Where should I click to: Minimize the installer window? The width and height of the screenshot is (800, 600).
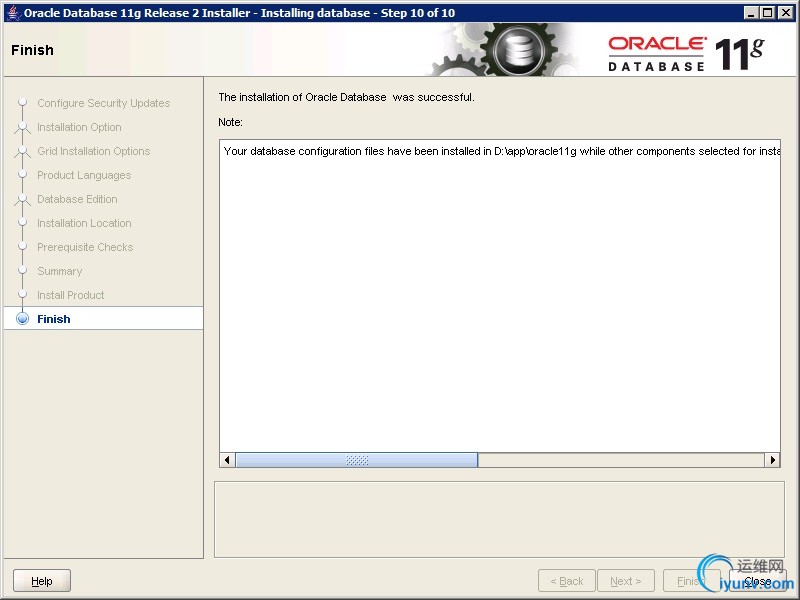pos(751,13)
